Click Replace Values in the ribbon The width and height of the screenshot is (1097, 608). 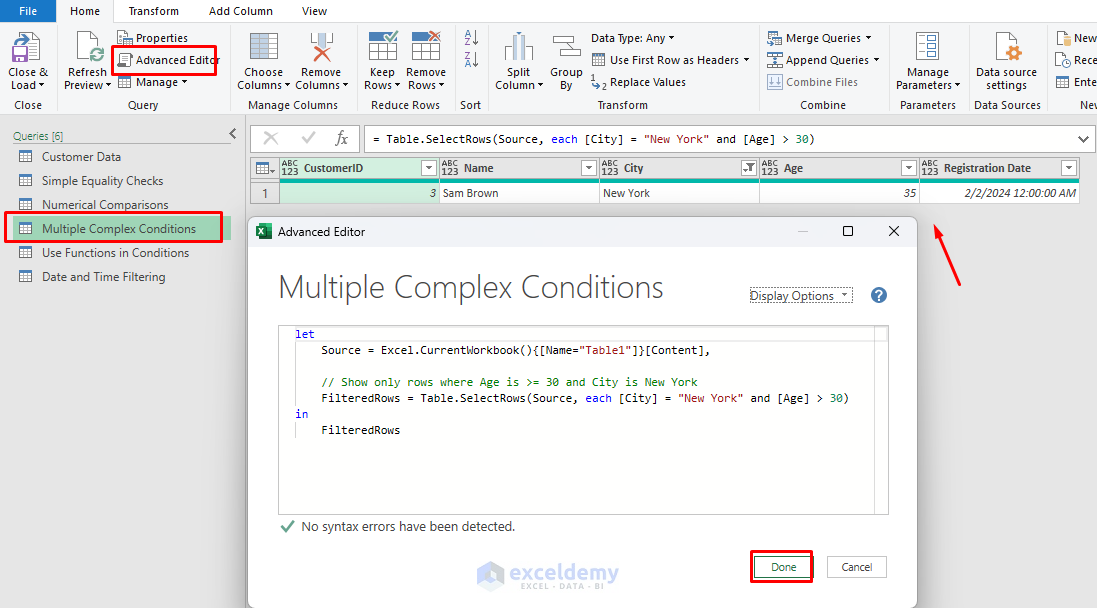[x=638, y=83]
